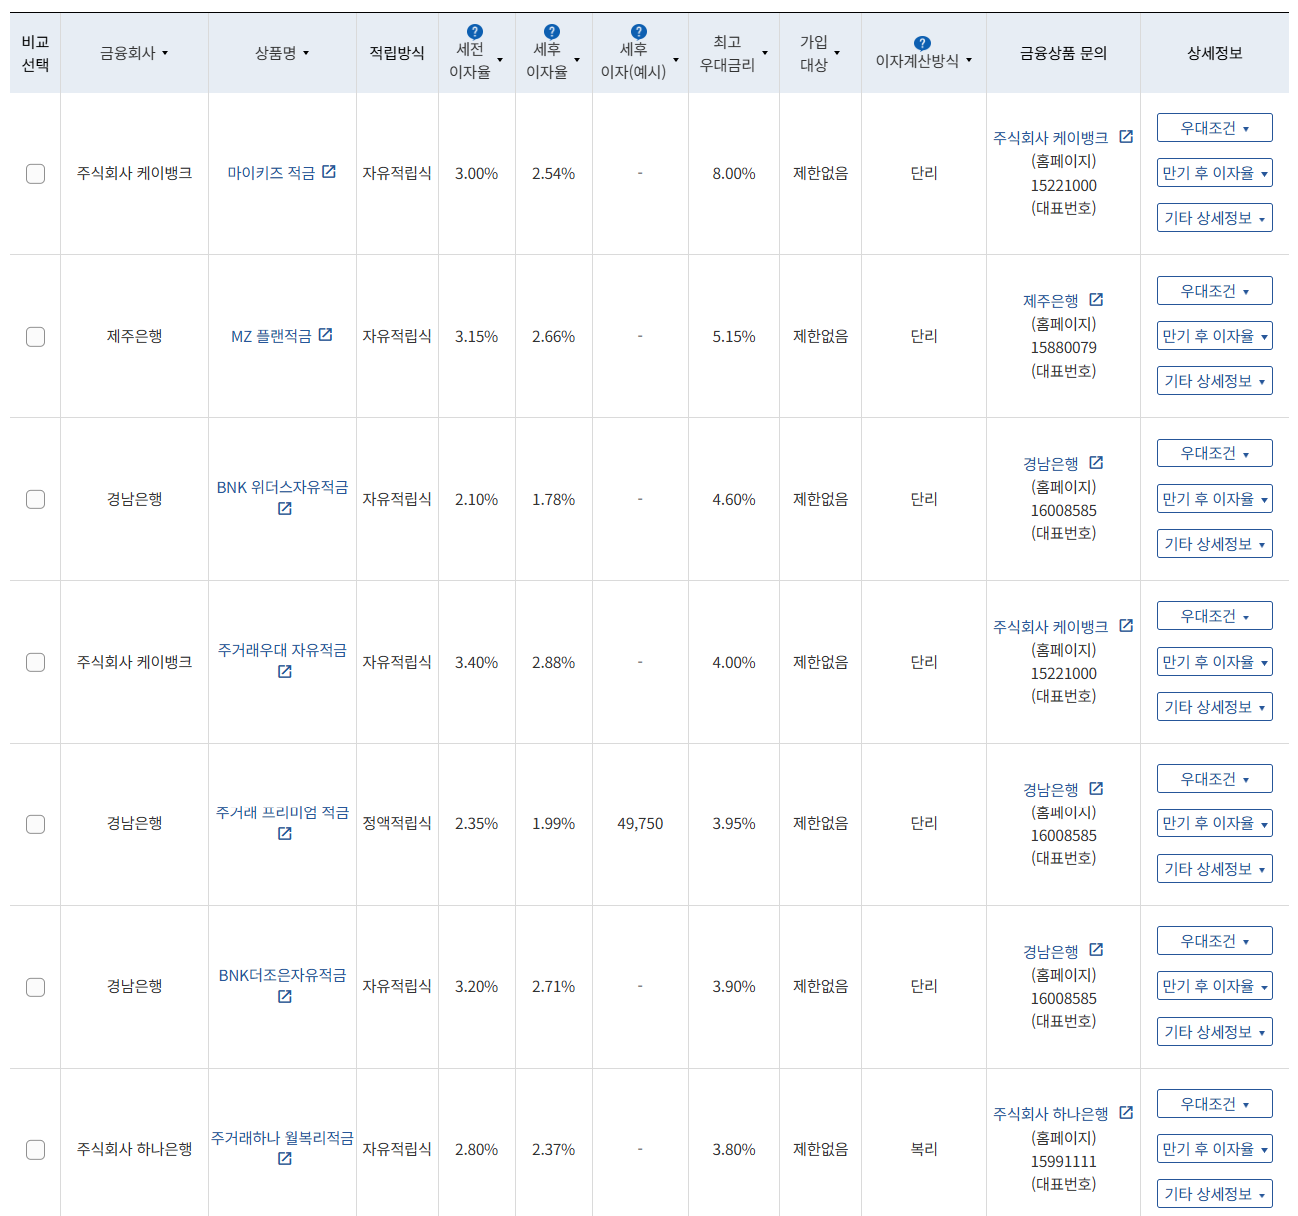This screenshot has height=1216, width=1298.
Task: Click external link icon under BNK 위더스자유적금
Action: pos(285,509)
